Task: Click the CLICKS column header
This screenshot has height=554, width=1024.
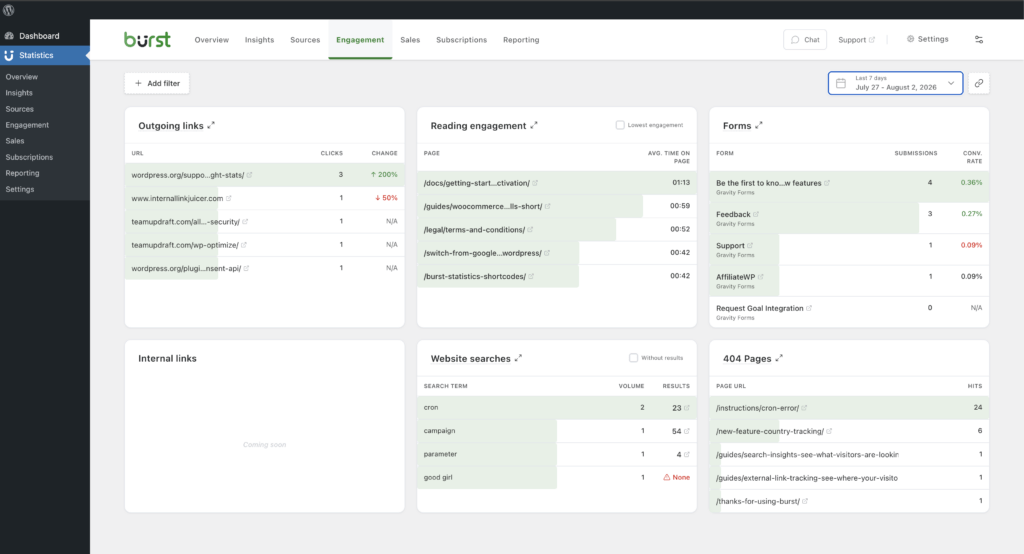Action: (331, 153)
